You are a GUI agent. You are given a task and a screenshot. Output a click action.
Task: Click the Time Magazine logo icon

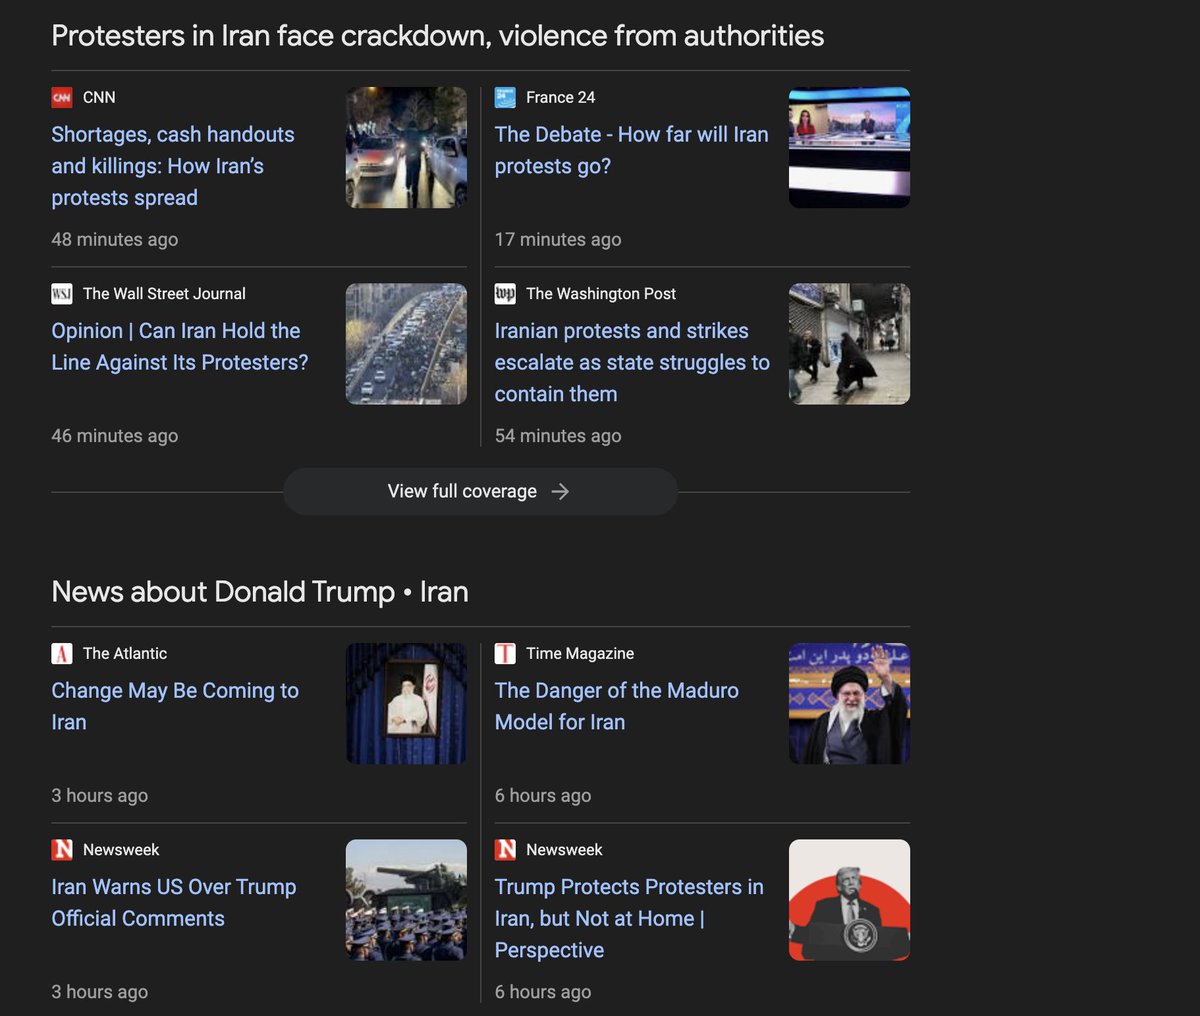point(505,653)
